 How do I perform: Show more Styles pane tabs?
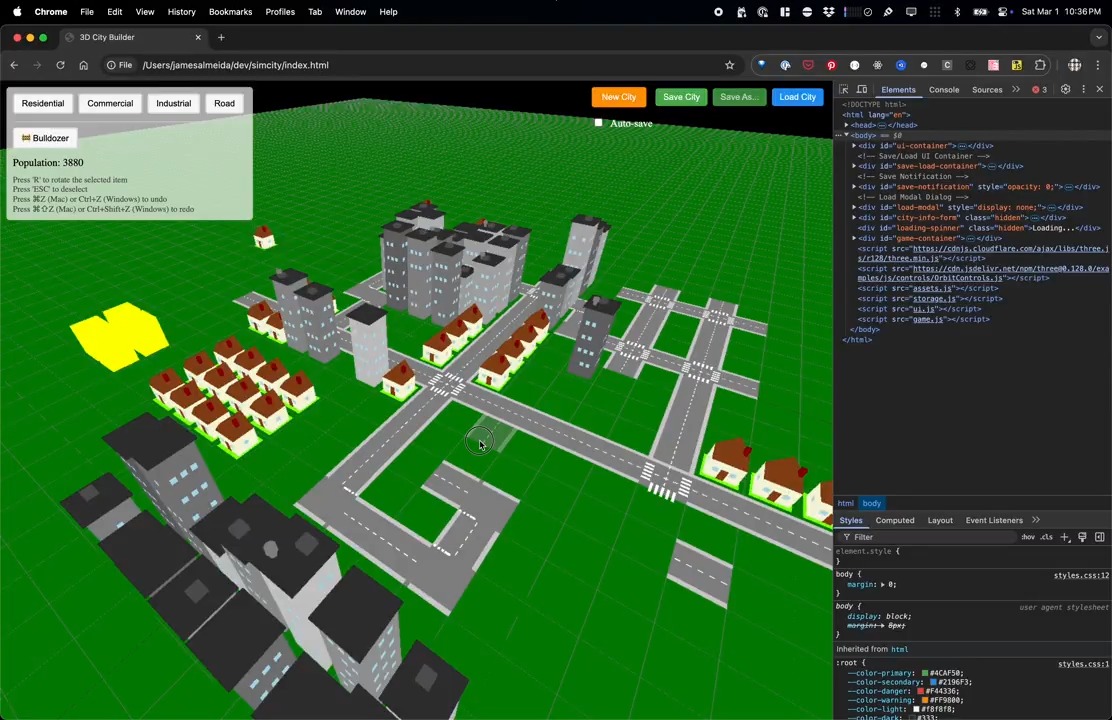point(1036,520)
